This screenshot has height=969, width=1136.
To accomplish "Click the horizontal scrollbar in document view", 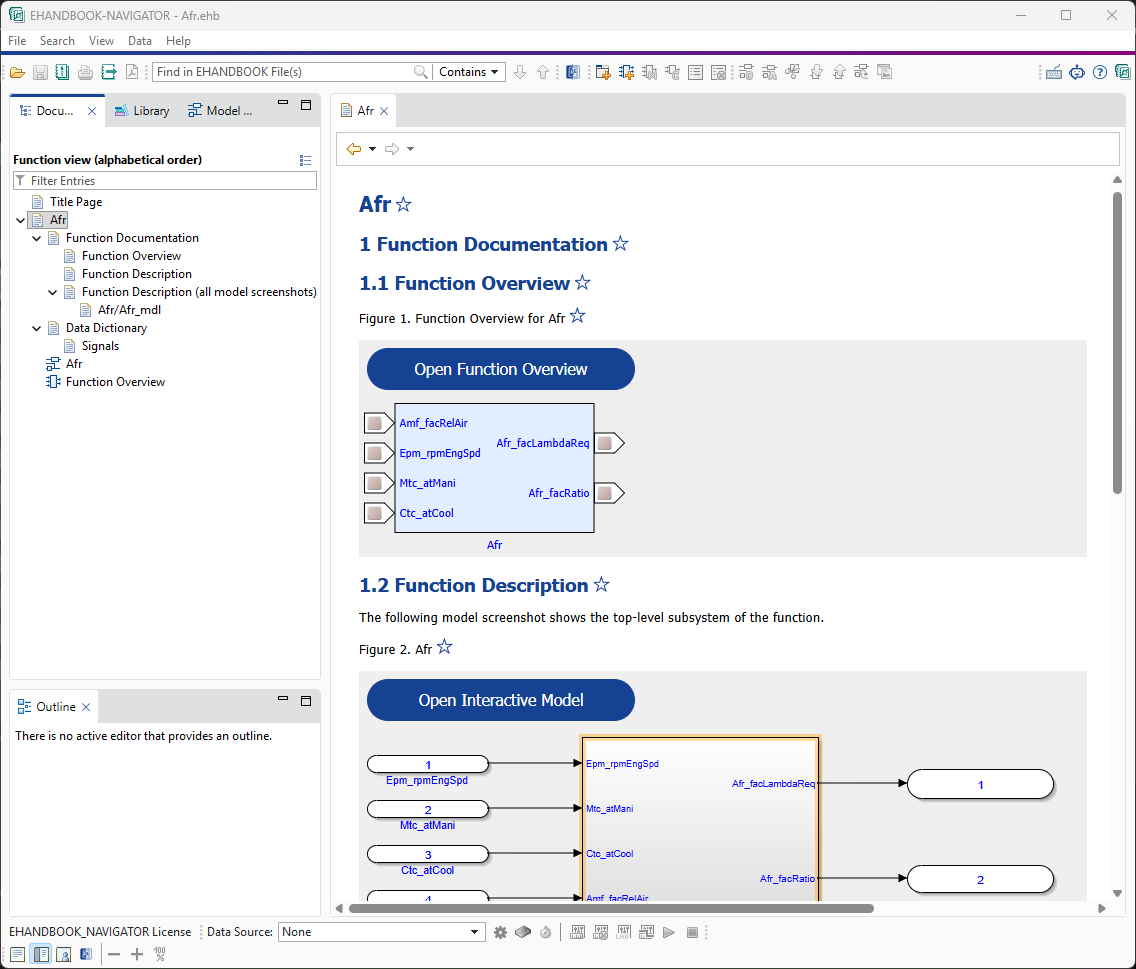I will (x=611, y=908).
